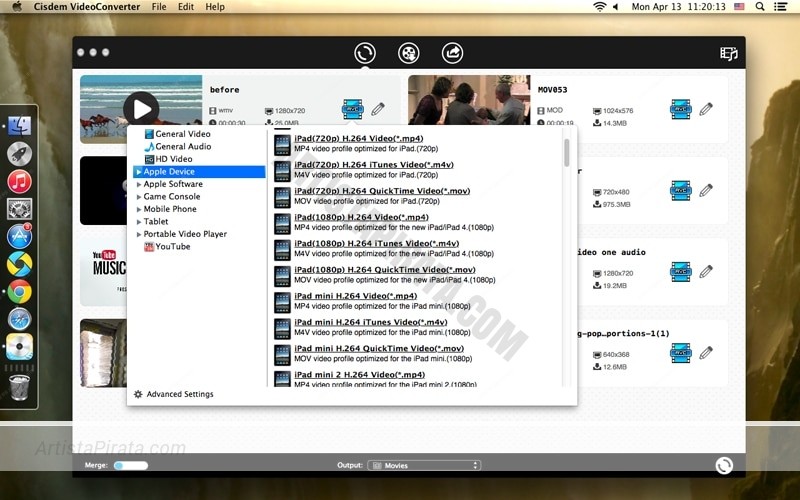Choose iPad mini H.264 QuickTime Video(*.mov)
The height and width of the screenshot is (500, 800).
tap(379, 348)
